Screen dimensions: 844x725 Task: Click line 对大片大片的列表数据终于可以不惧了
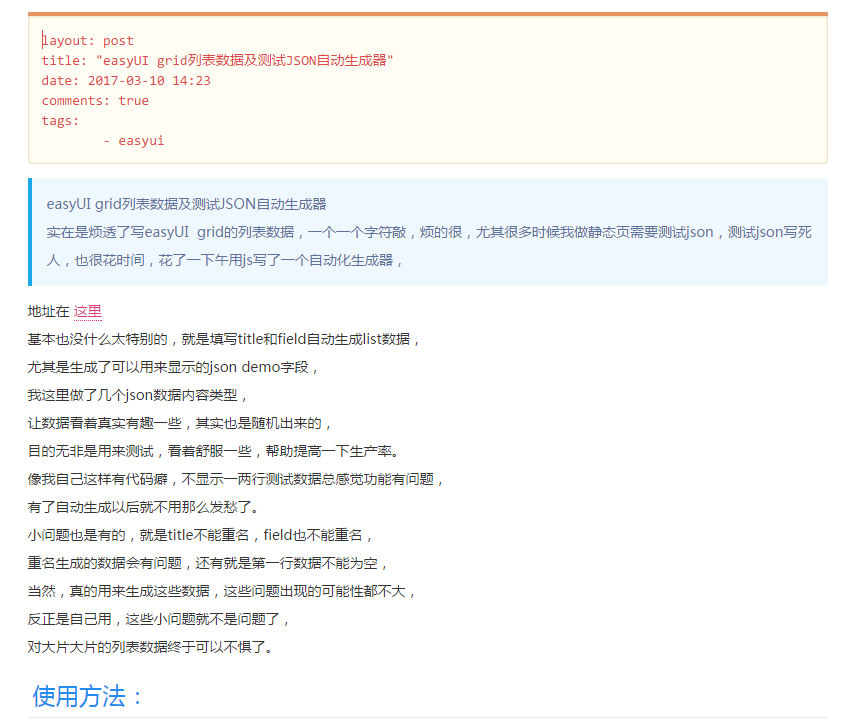click(151, 647)
